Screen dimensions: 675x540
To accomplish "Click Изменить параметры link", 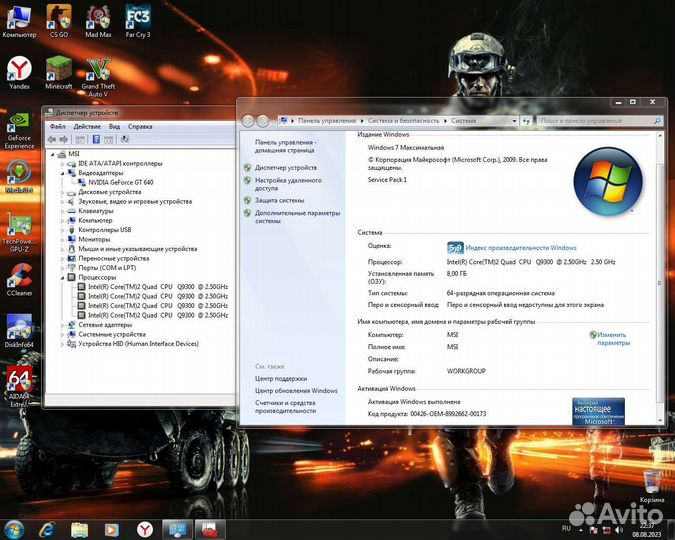I will tap(613, 339).
